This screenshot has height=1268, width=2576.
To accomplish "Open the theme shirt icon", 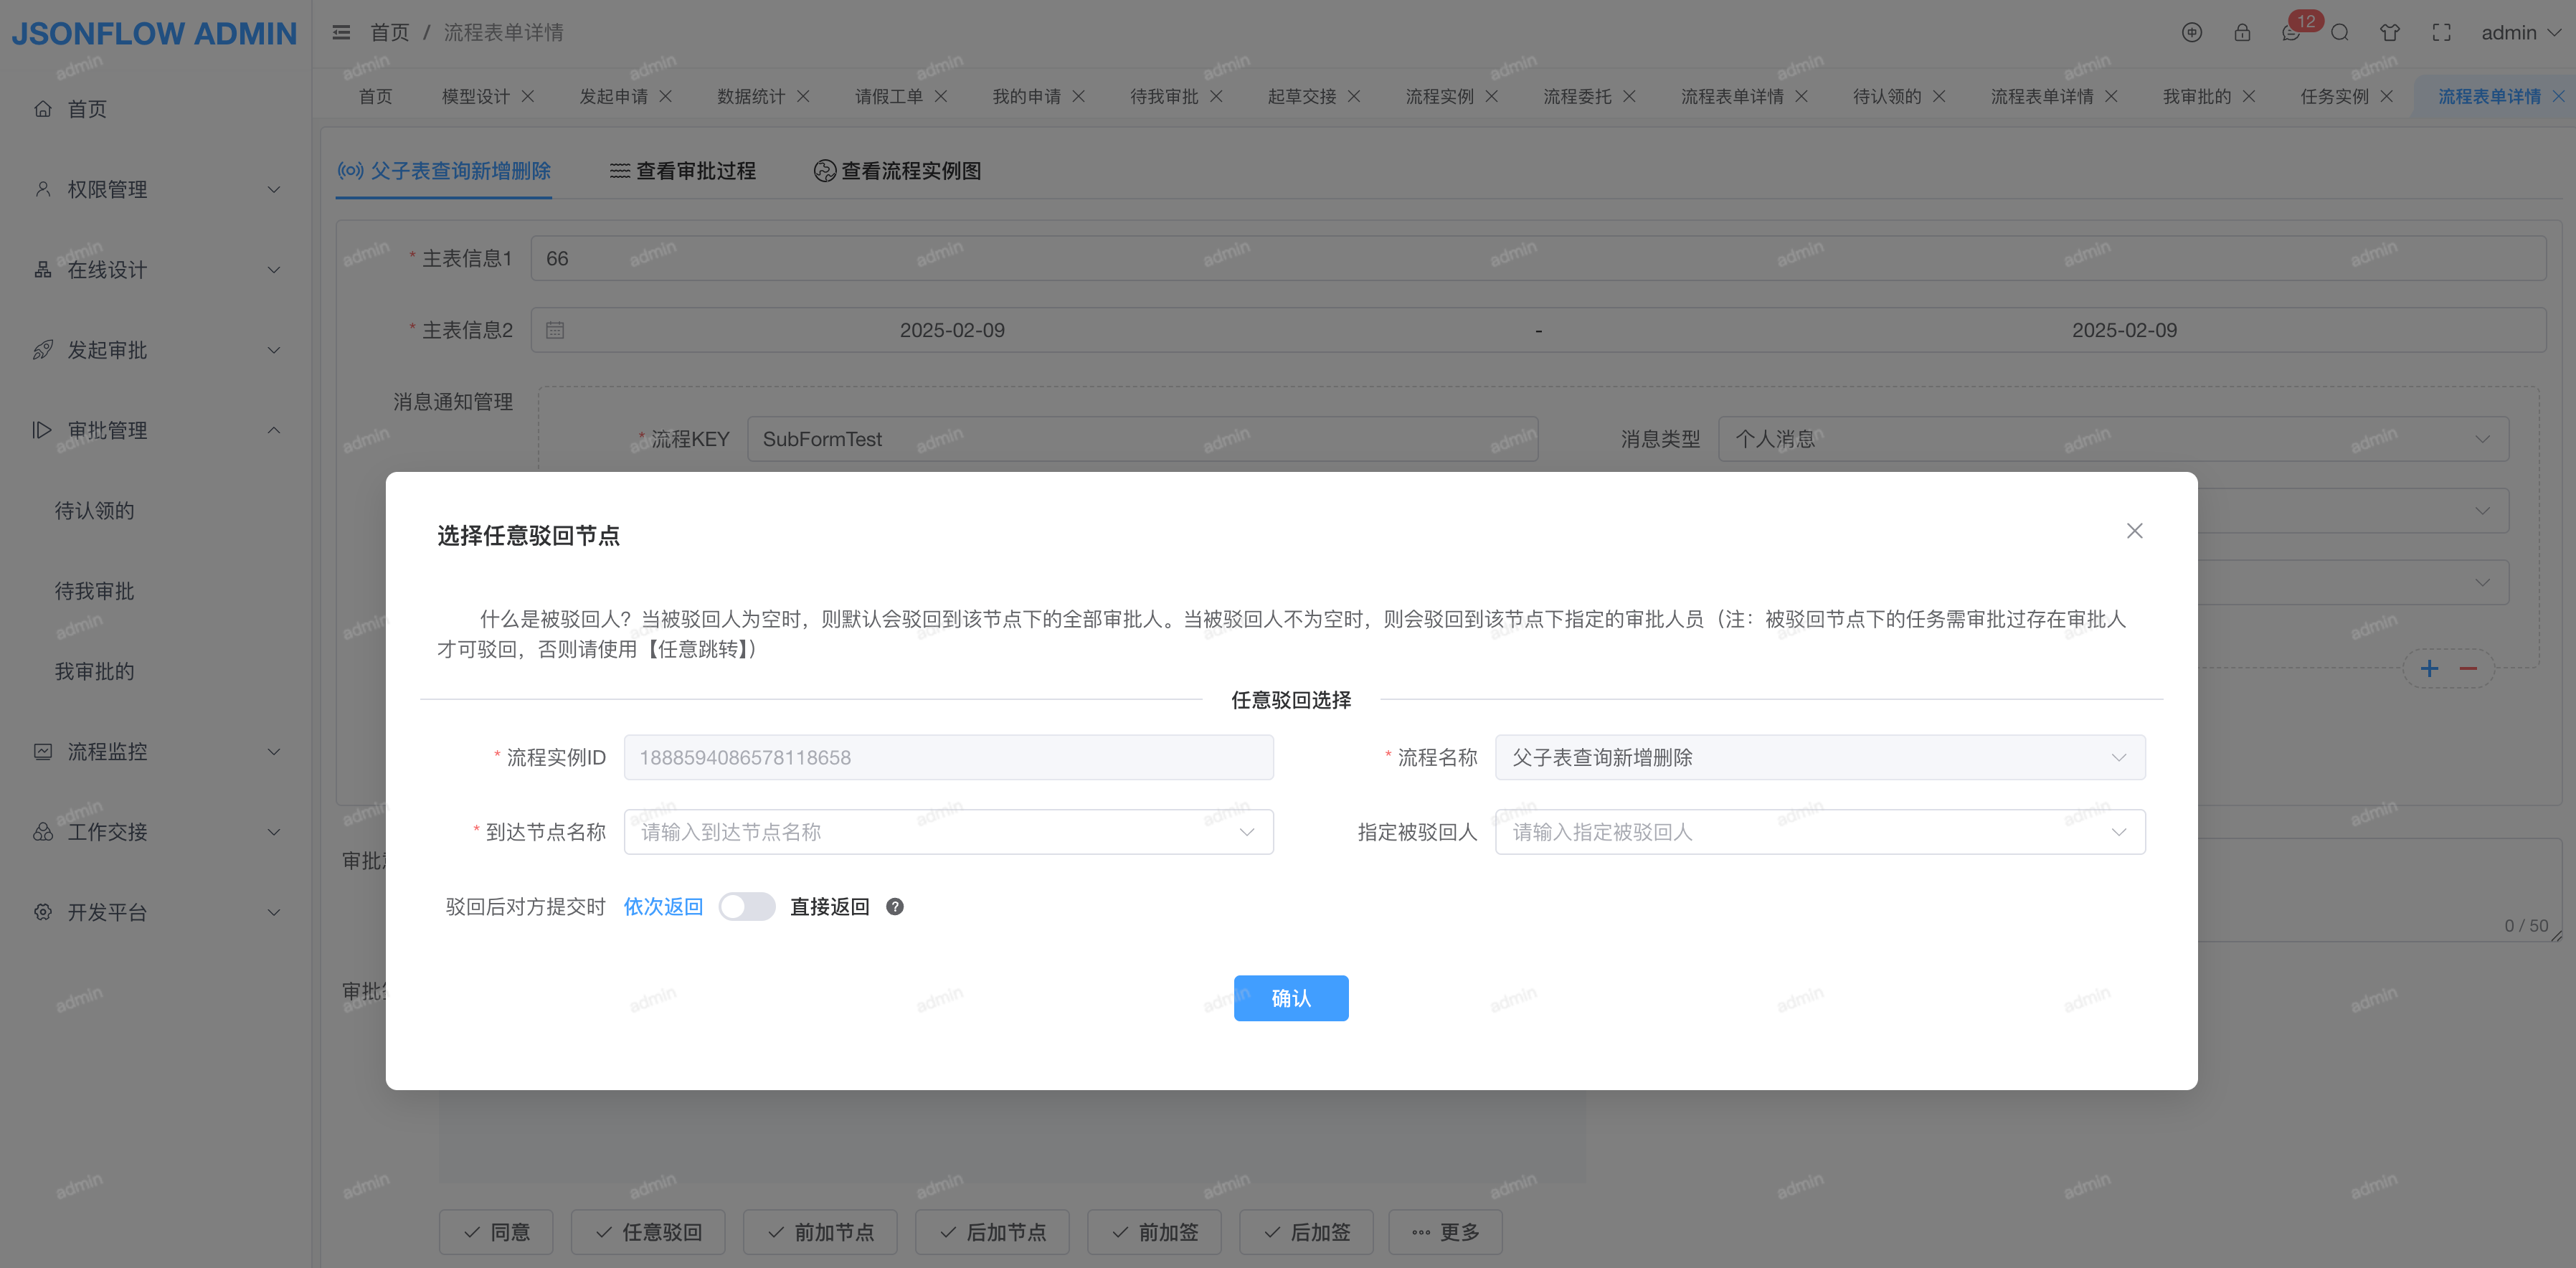I will click(x=2389, y=33).
